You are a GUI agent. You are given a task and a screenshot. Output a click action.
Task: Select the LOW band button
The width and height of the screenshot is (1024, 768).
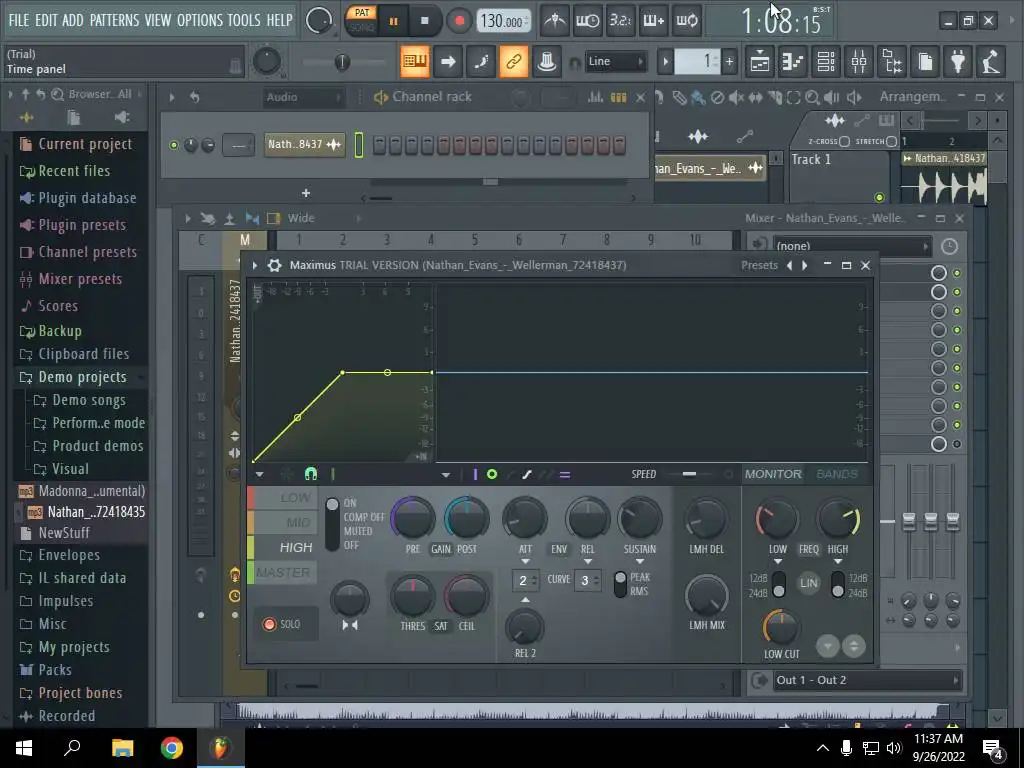(x=283, y=498)
